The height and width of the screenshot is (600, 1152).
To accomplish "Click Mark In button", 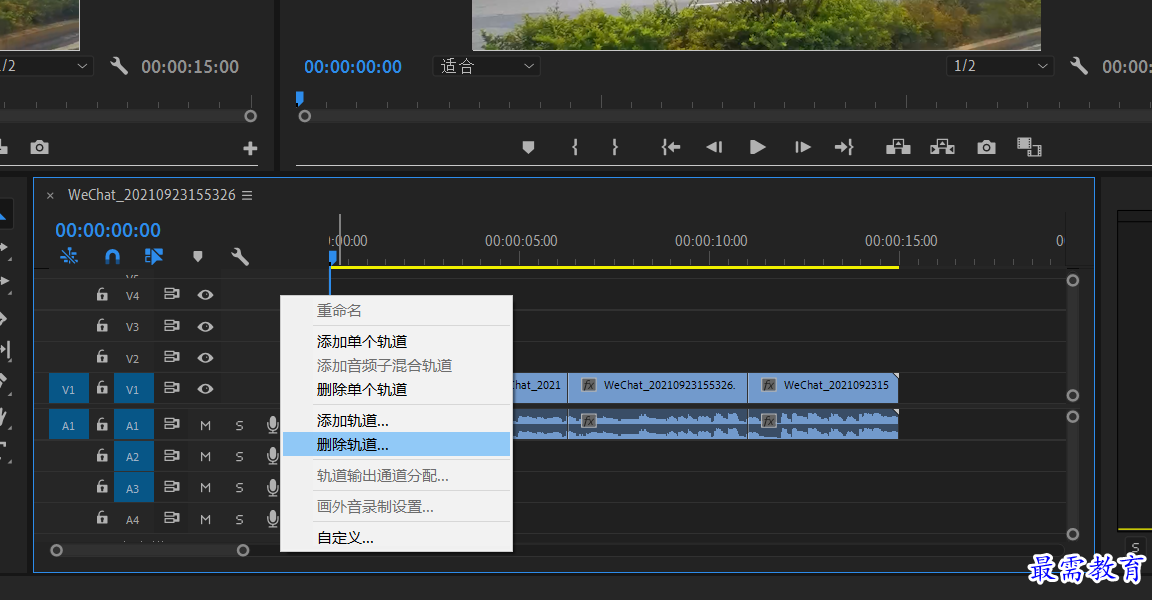I will 575,148.
